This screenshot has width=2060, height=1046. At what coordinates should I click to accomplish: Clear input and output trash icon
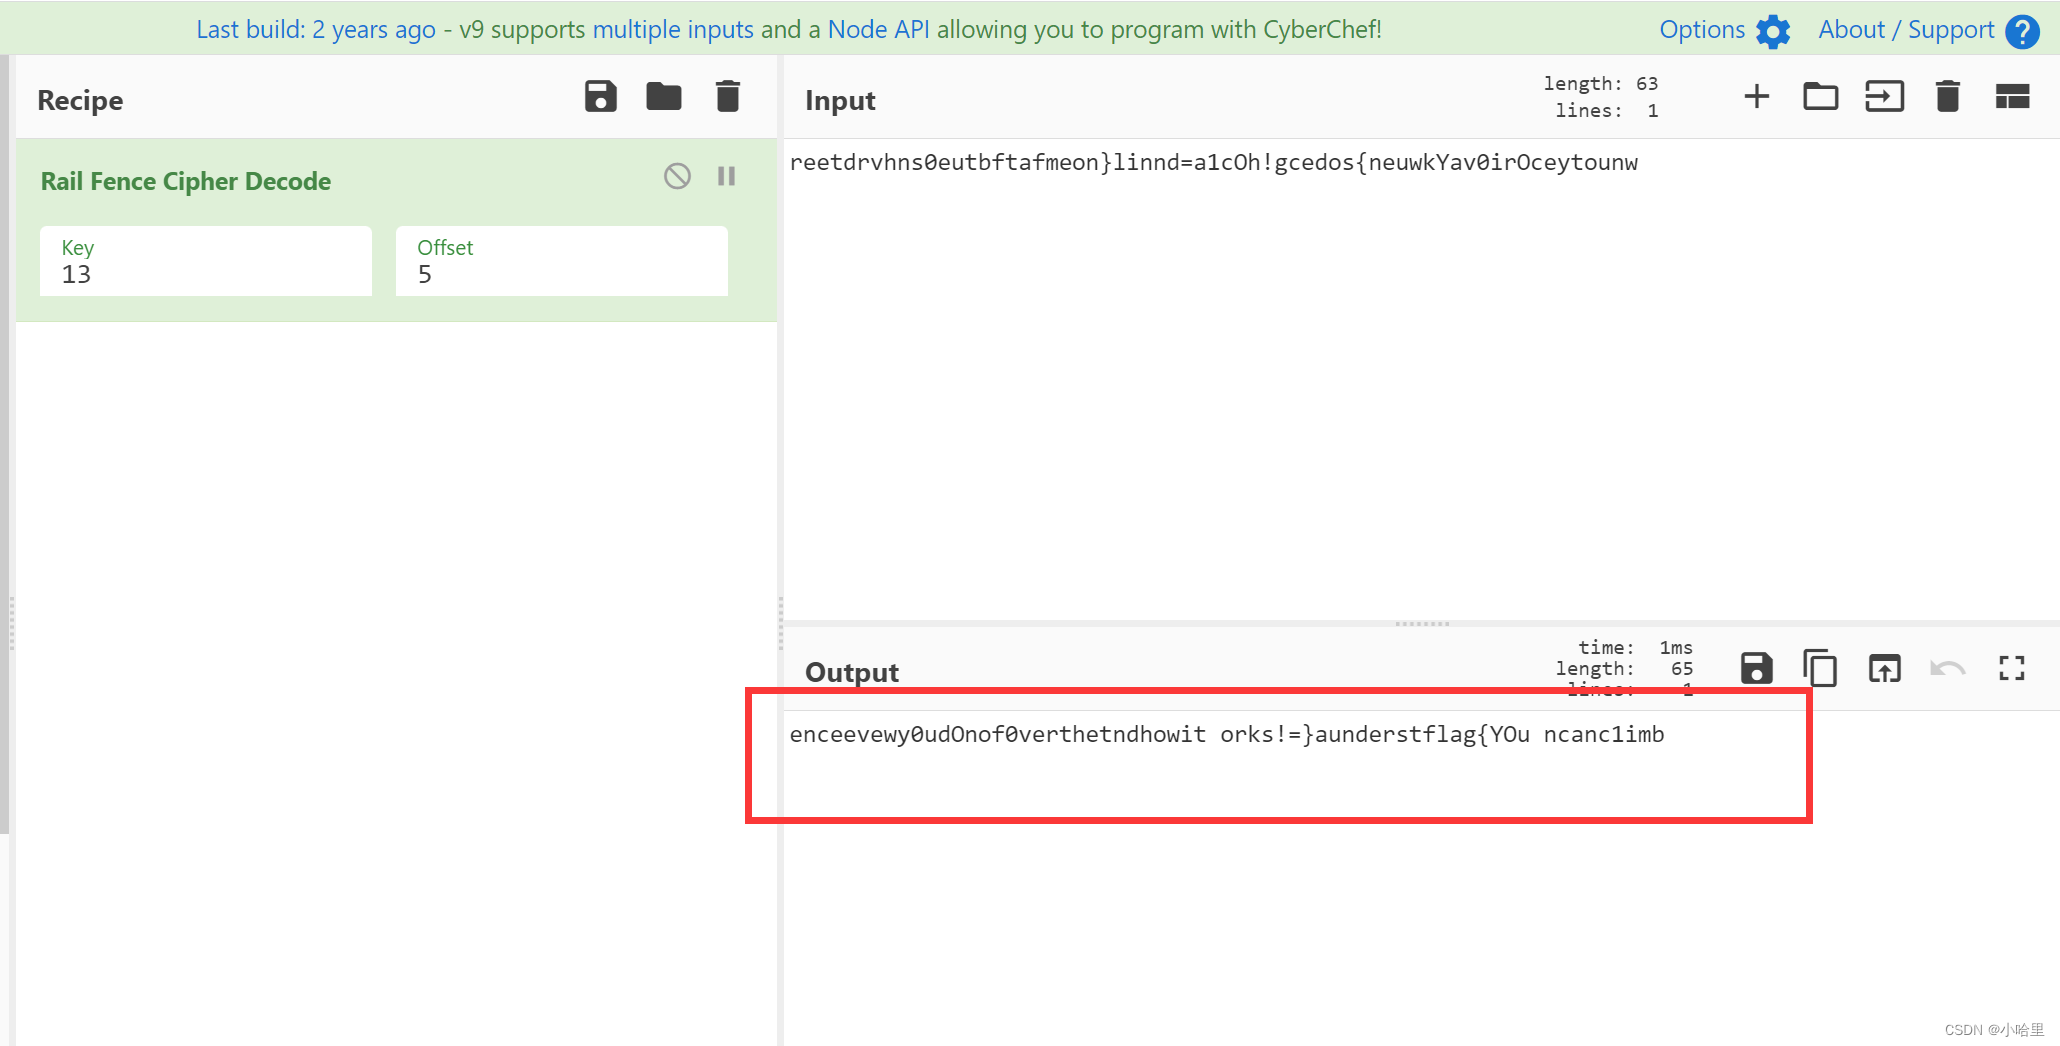(1948, 97)
